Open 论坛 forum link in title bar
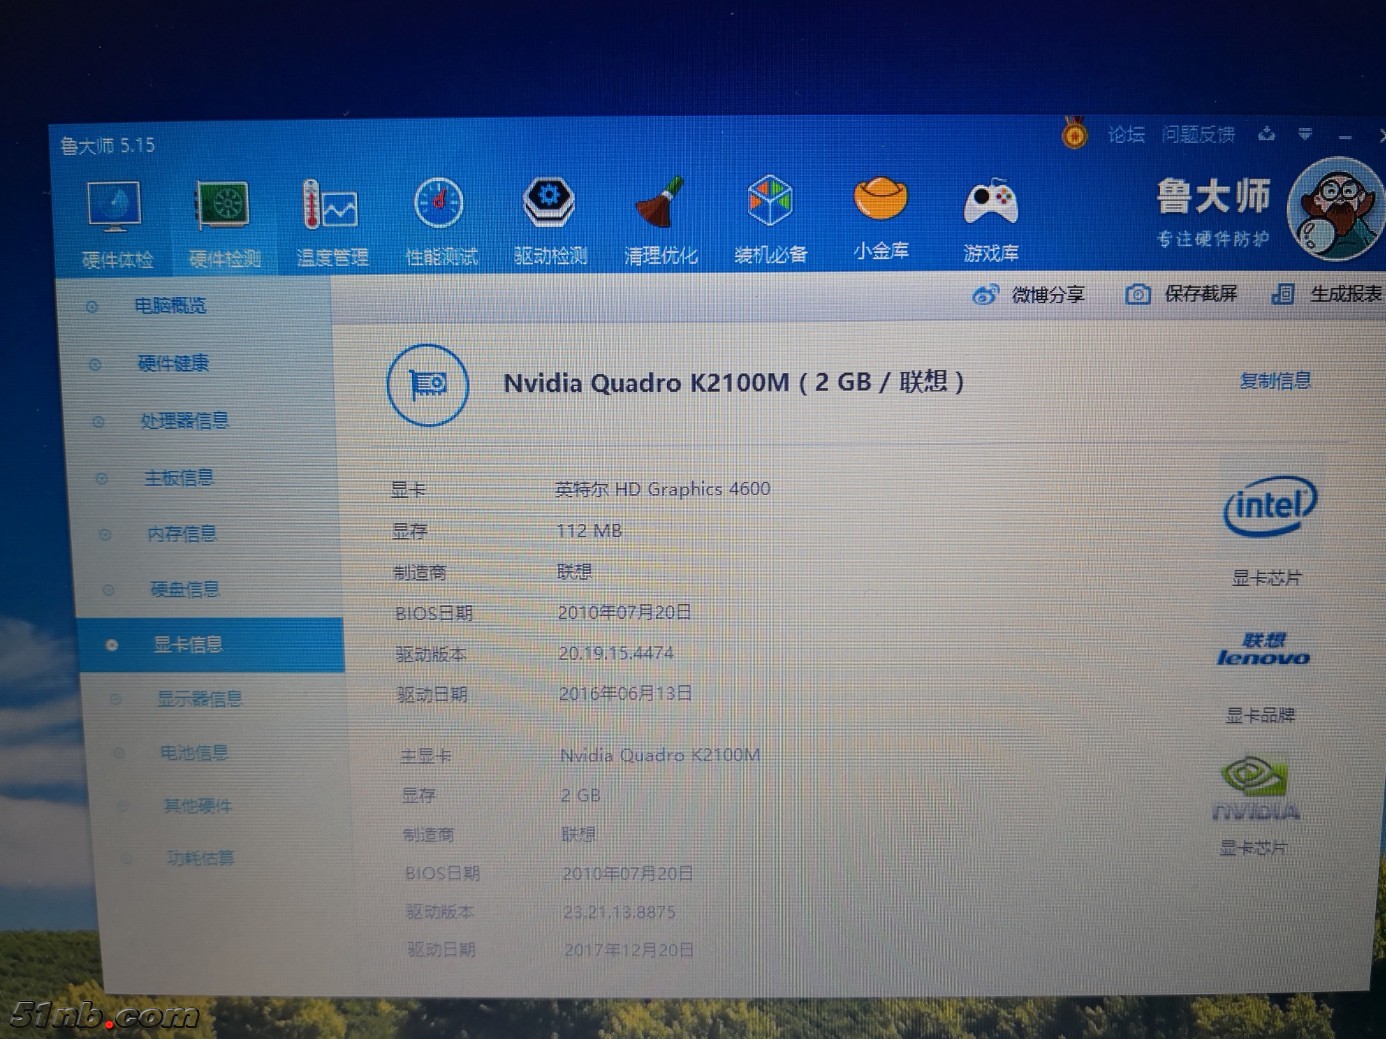 click(1126, 134)
